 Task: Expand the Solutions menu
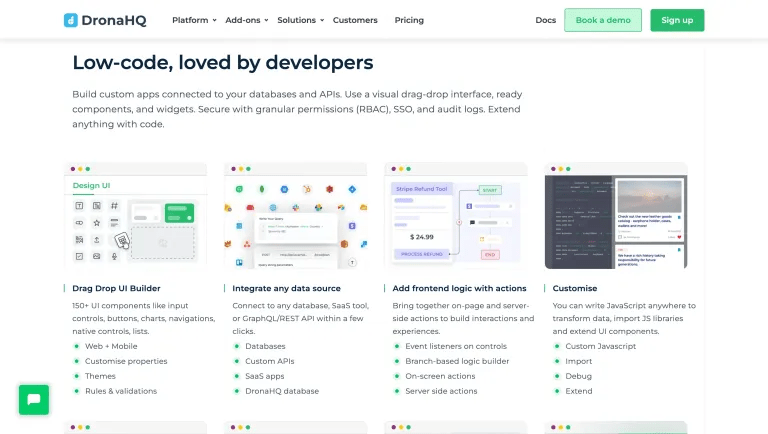pos(301,20)
